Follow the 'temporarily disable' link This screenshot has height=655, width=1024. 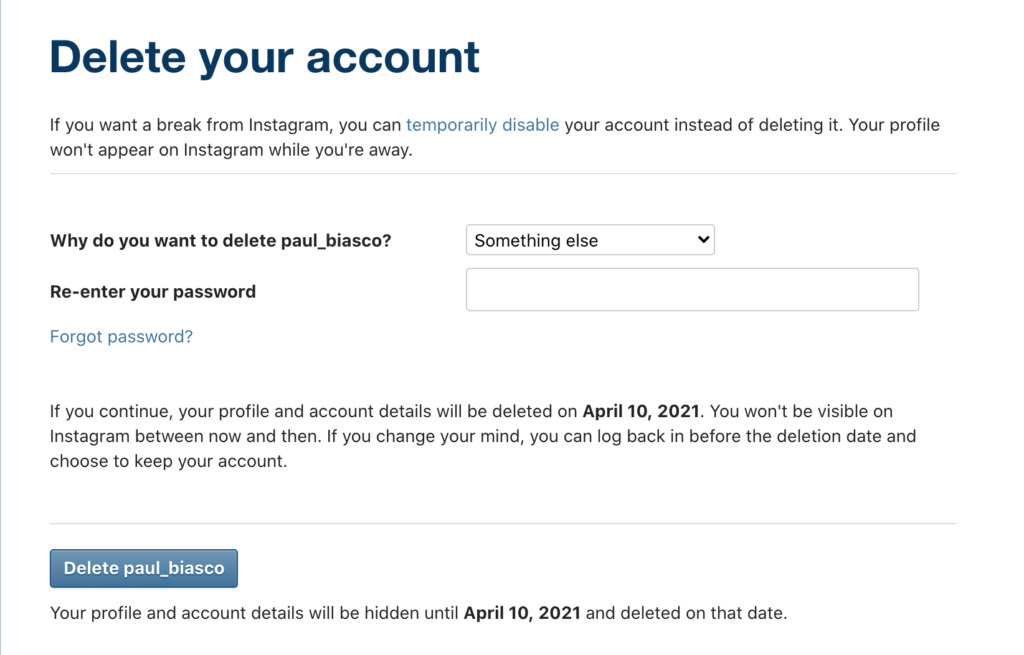482,125
